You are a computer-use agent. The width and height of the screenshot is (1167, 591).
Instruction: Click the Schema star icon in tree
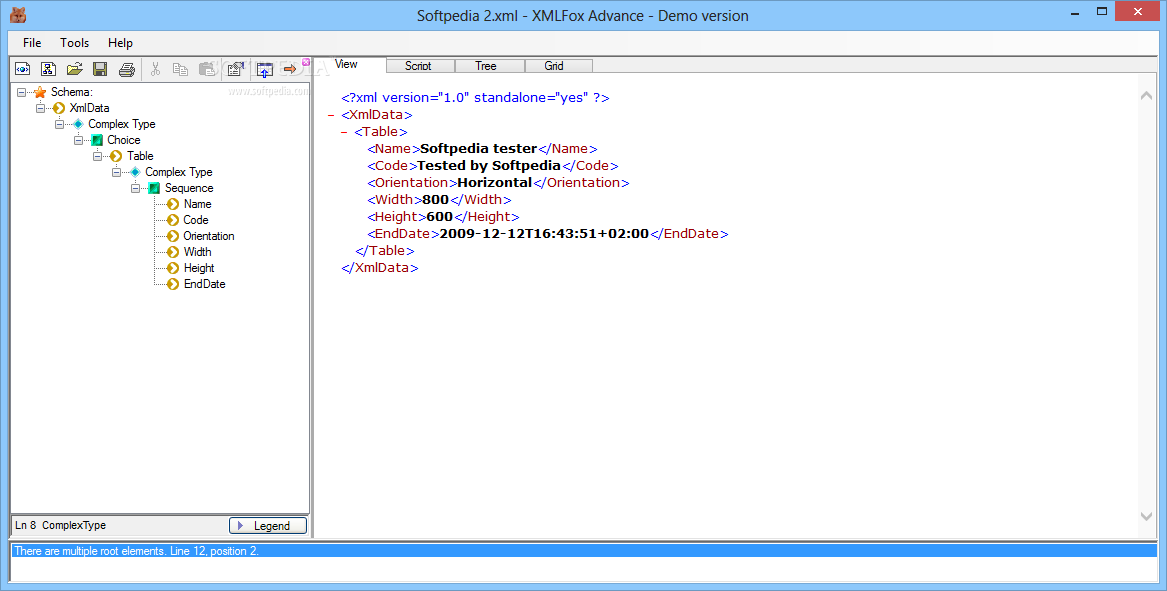pyautogui.click(x=40, y=92)
